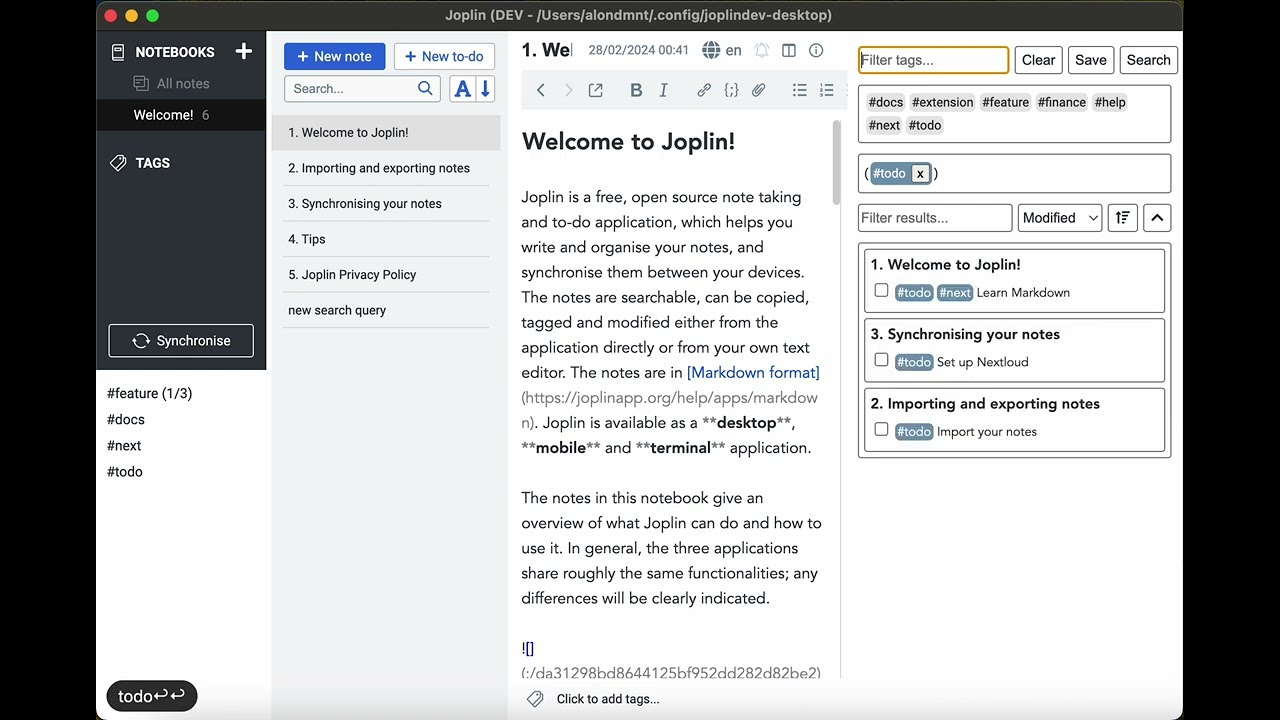
Task: Select All notes in sidebar
Action: (x=181, y=84)
